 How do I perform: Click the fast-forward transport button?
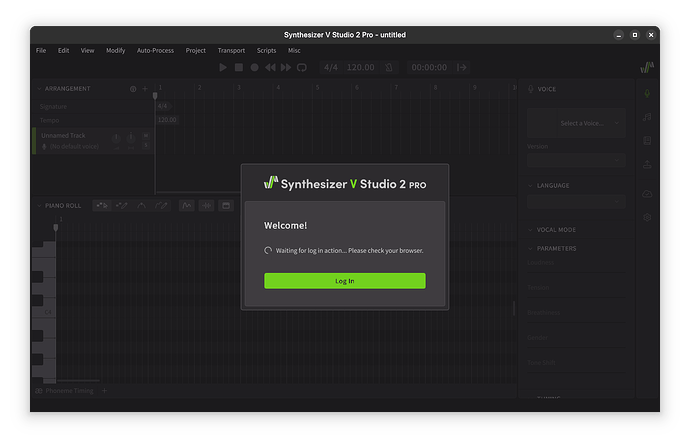[286, 67]
